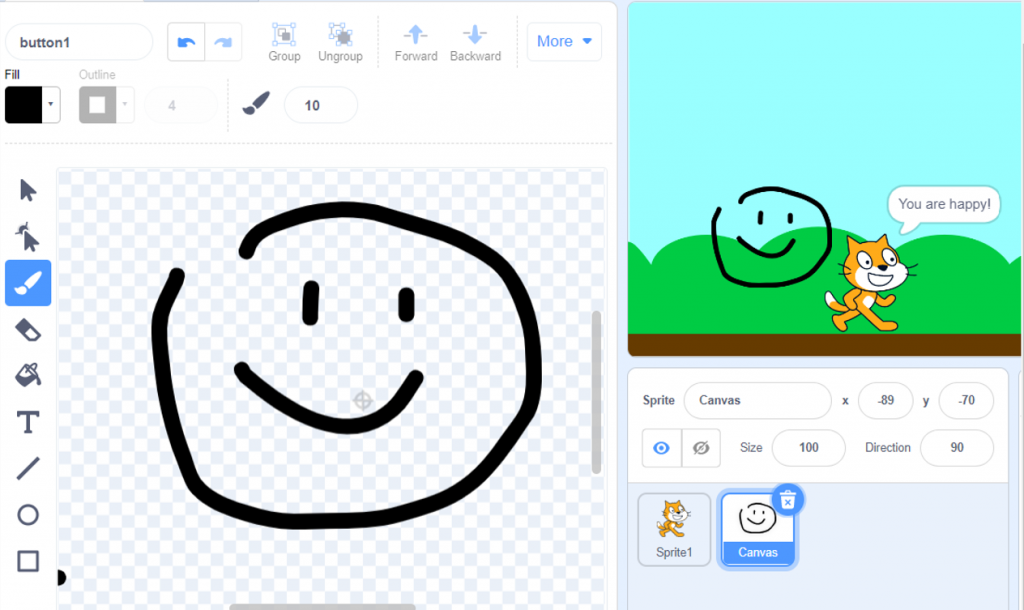Select the Circle tool

(27, 515)
